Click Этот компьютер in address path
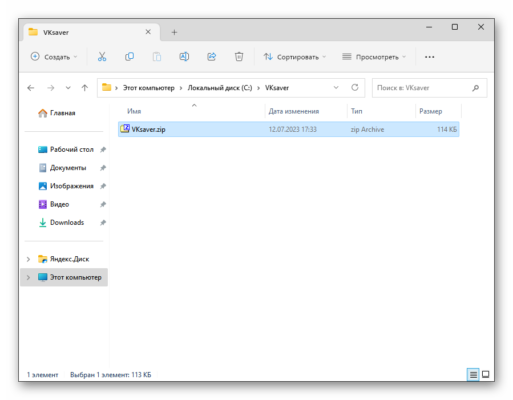 coord(149,88)
